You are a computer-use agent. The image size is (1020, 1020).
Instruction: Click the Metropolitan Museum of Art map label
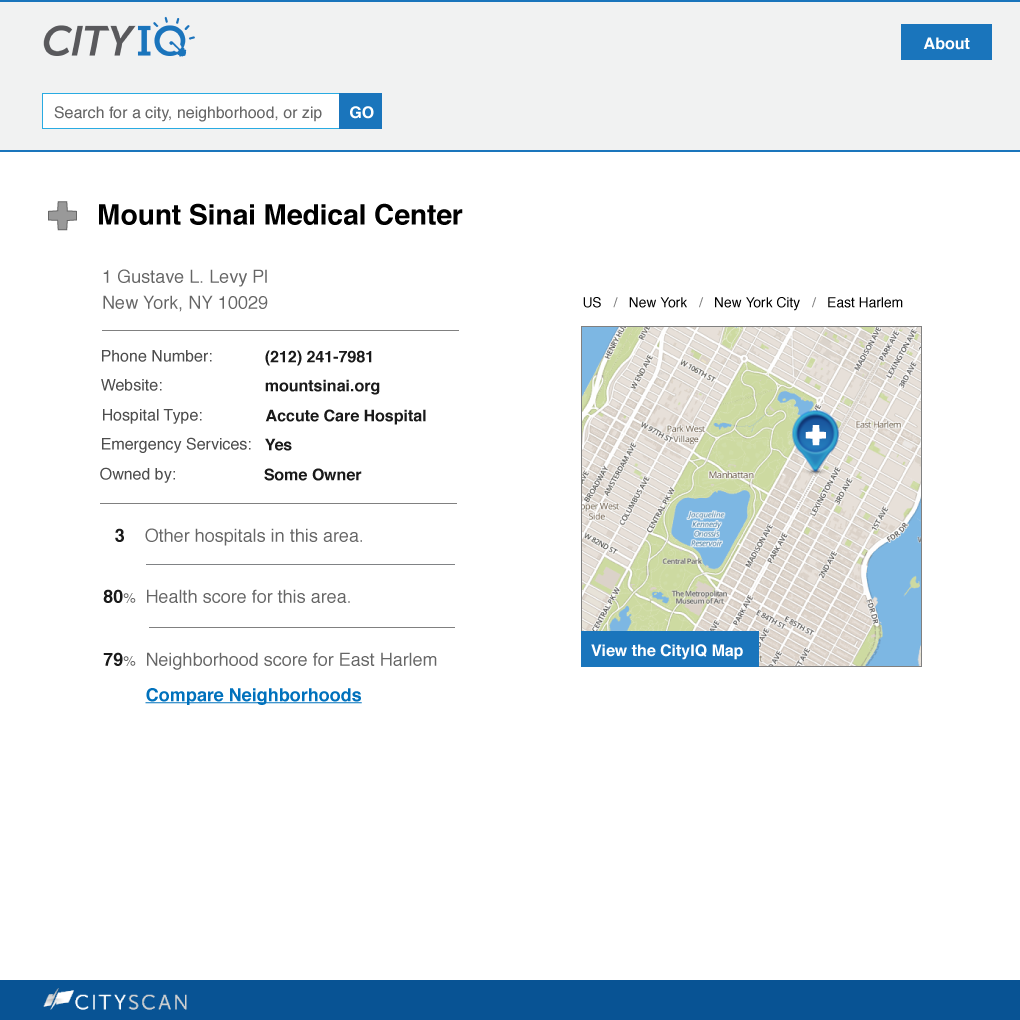click(699, 597)
